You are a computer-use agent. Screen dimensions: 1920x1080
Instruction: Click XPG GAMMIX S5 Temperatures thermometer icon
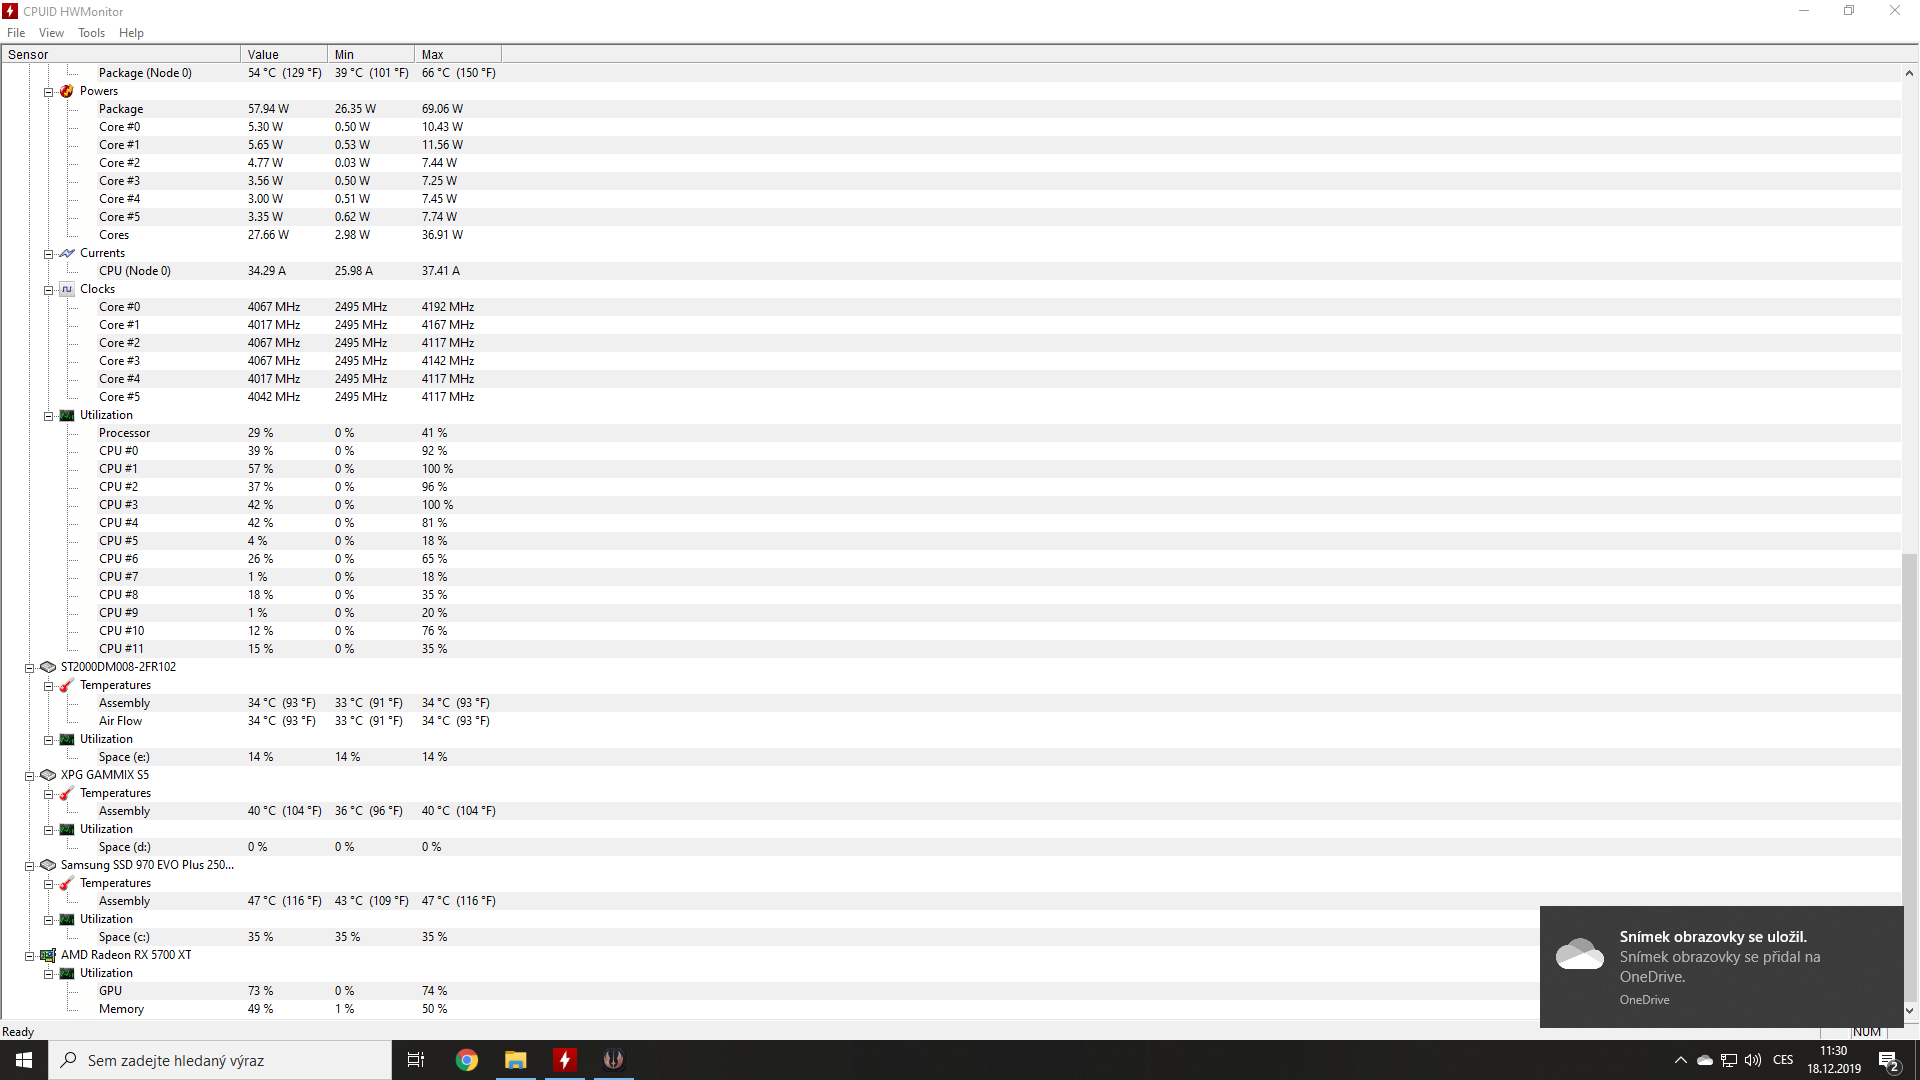pos(67,793)
